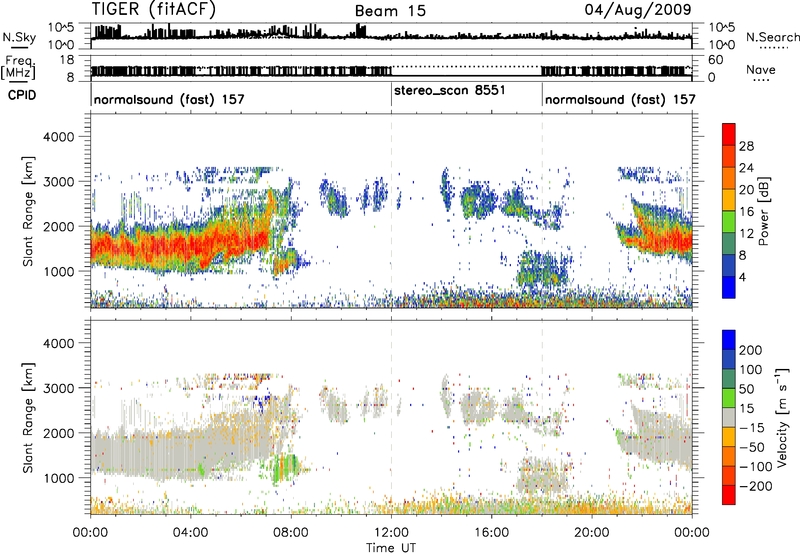Image resolution: width=800 pixels, height=554 pixels.
Task: Click the "1000" tick of the velocity panel
Action: click(58, 478)
